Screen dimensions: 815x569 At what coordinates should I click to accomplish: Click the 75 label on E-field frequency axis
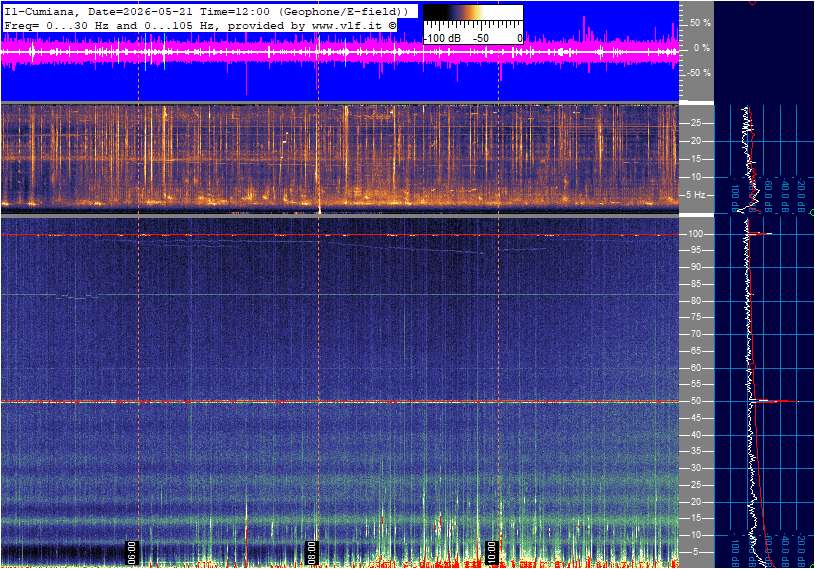click(x=695, y=317)
